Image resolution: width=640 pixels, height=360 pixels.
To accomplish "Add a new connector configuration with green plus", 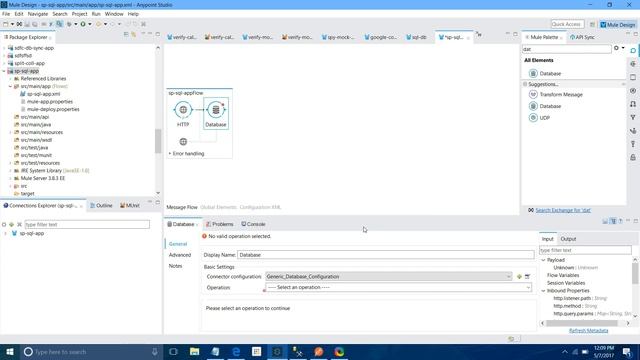I will click(519, 277).
